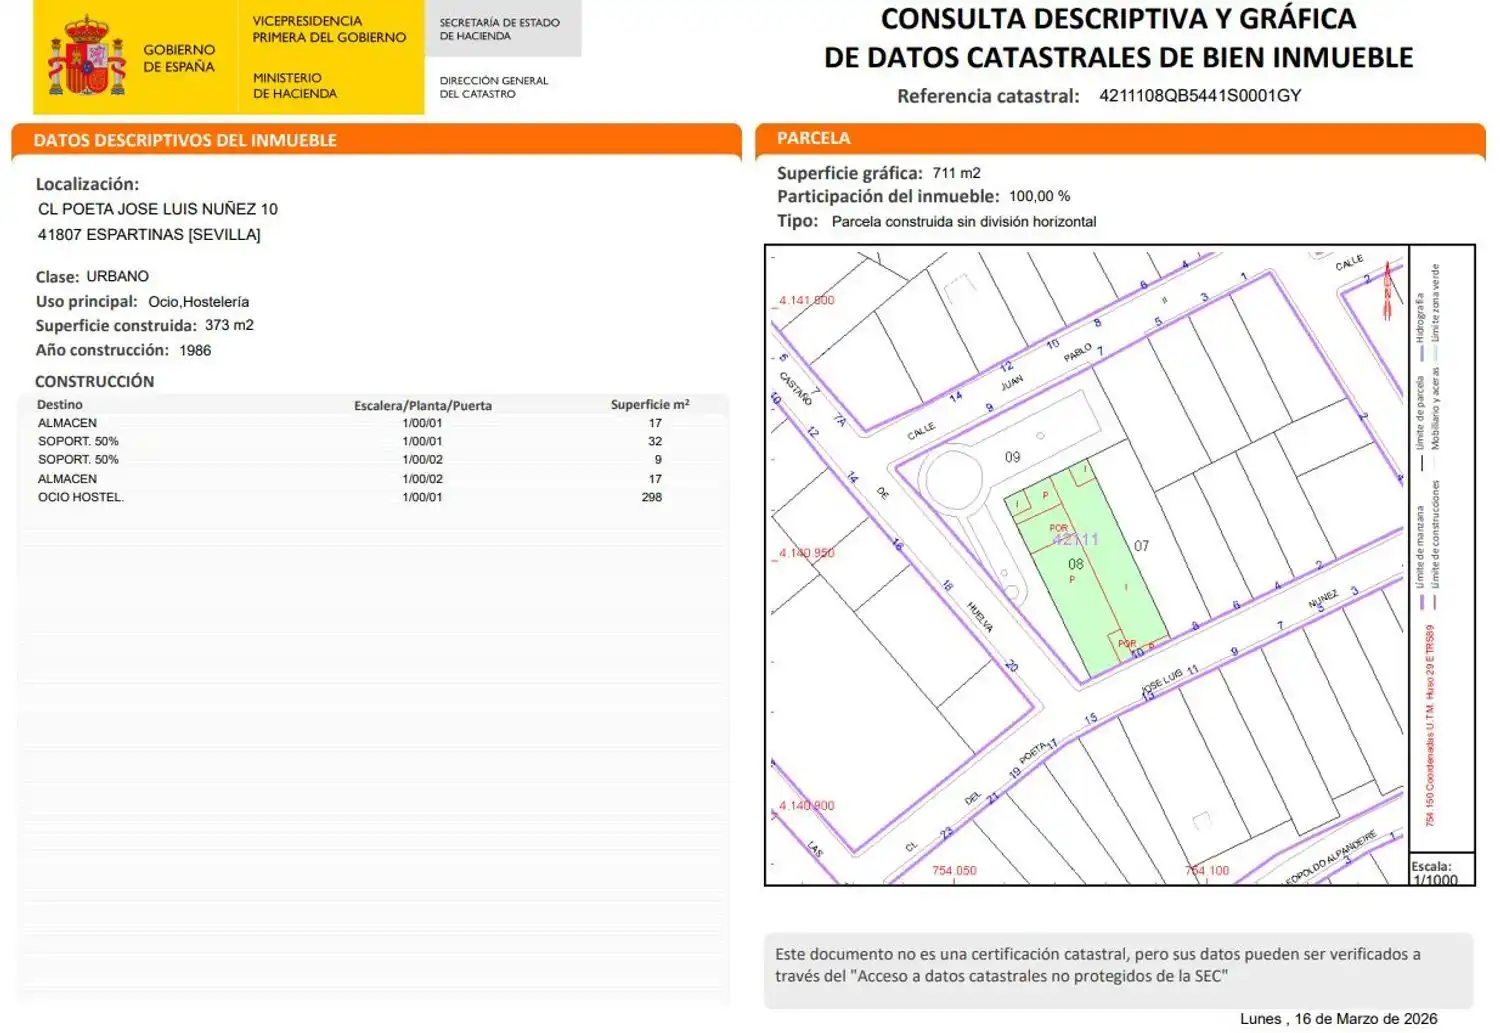
Task: Click the 'Escalera/Planta/Puerta' column header
Action: point(423,406)
